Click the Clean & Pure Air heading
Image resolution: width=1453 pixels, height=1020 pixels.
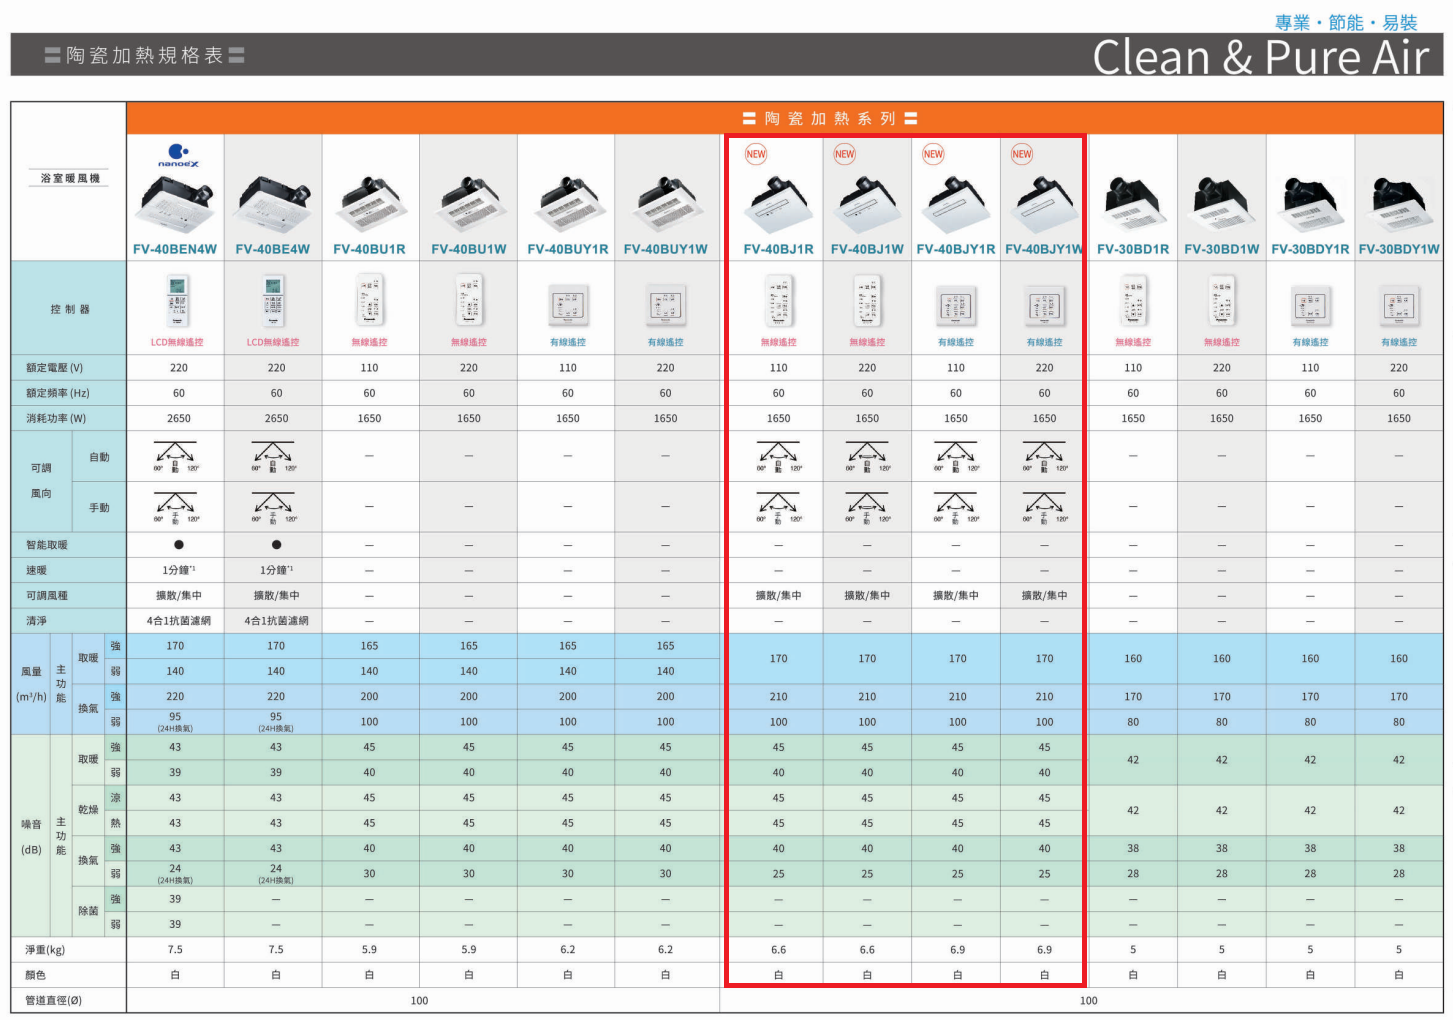pos(1260,58)
